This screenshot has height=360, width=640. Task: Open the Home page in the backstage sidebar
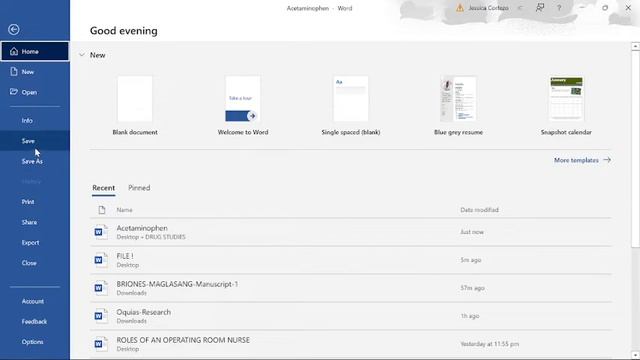click(x=35, y=51)
